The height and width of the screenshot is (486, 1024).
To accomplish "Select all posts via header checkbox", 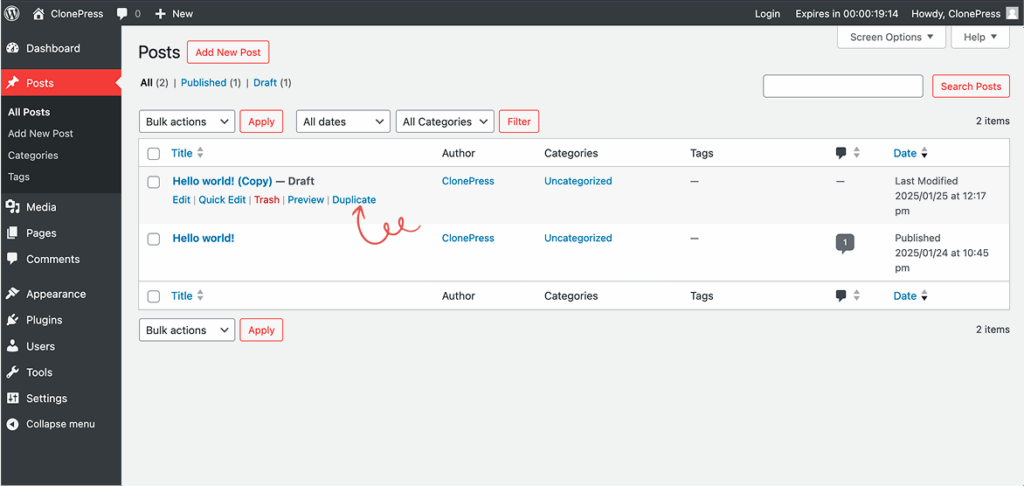I will click(153, 154).
